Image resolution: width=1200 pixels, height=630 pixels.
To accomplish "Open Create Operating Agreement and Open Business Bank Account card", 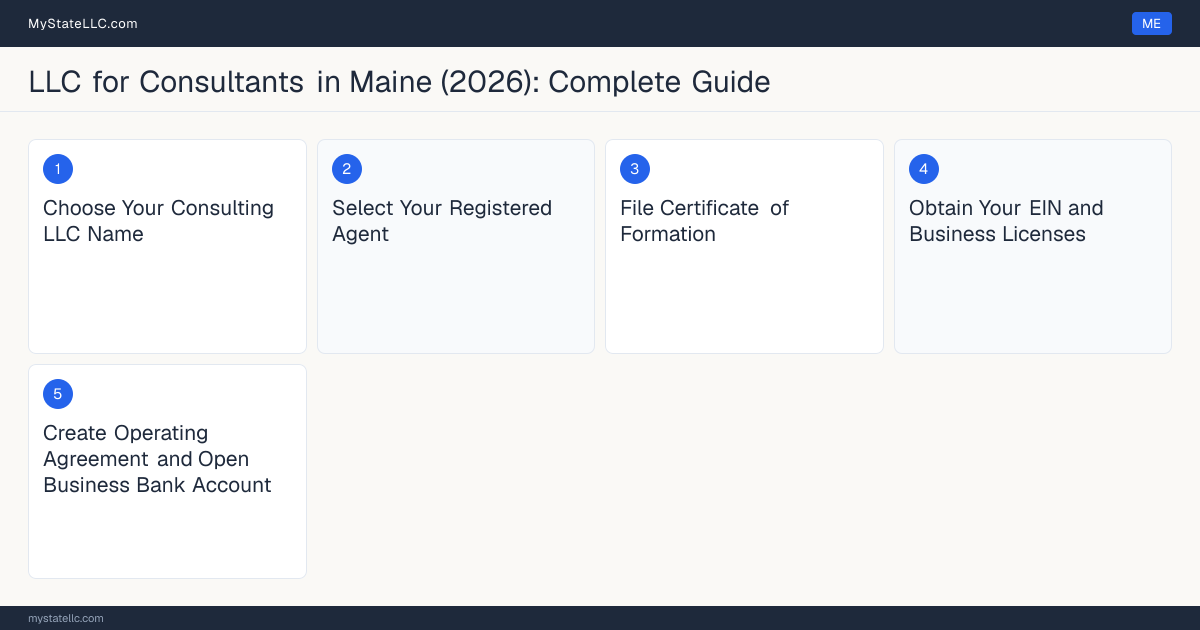I will 167,471.
